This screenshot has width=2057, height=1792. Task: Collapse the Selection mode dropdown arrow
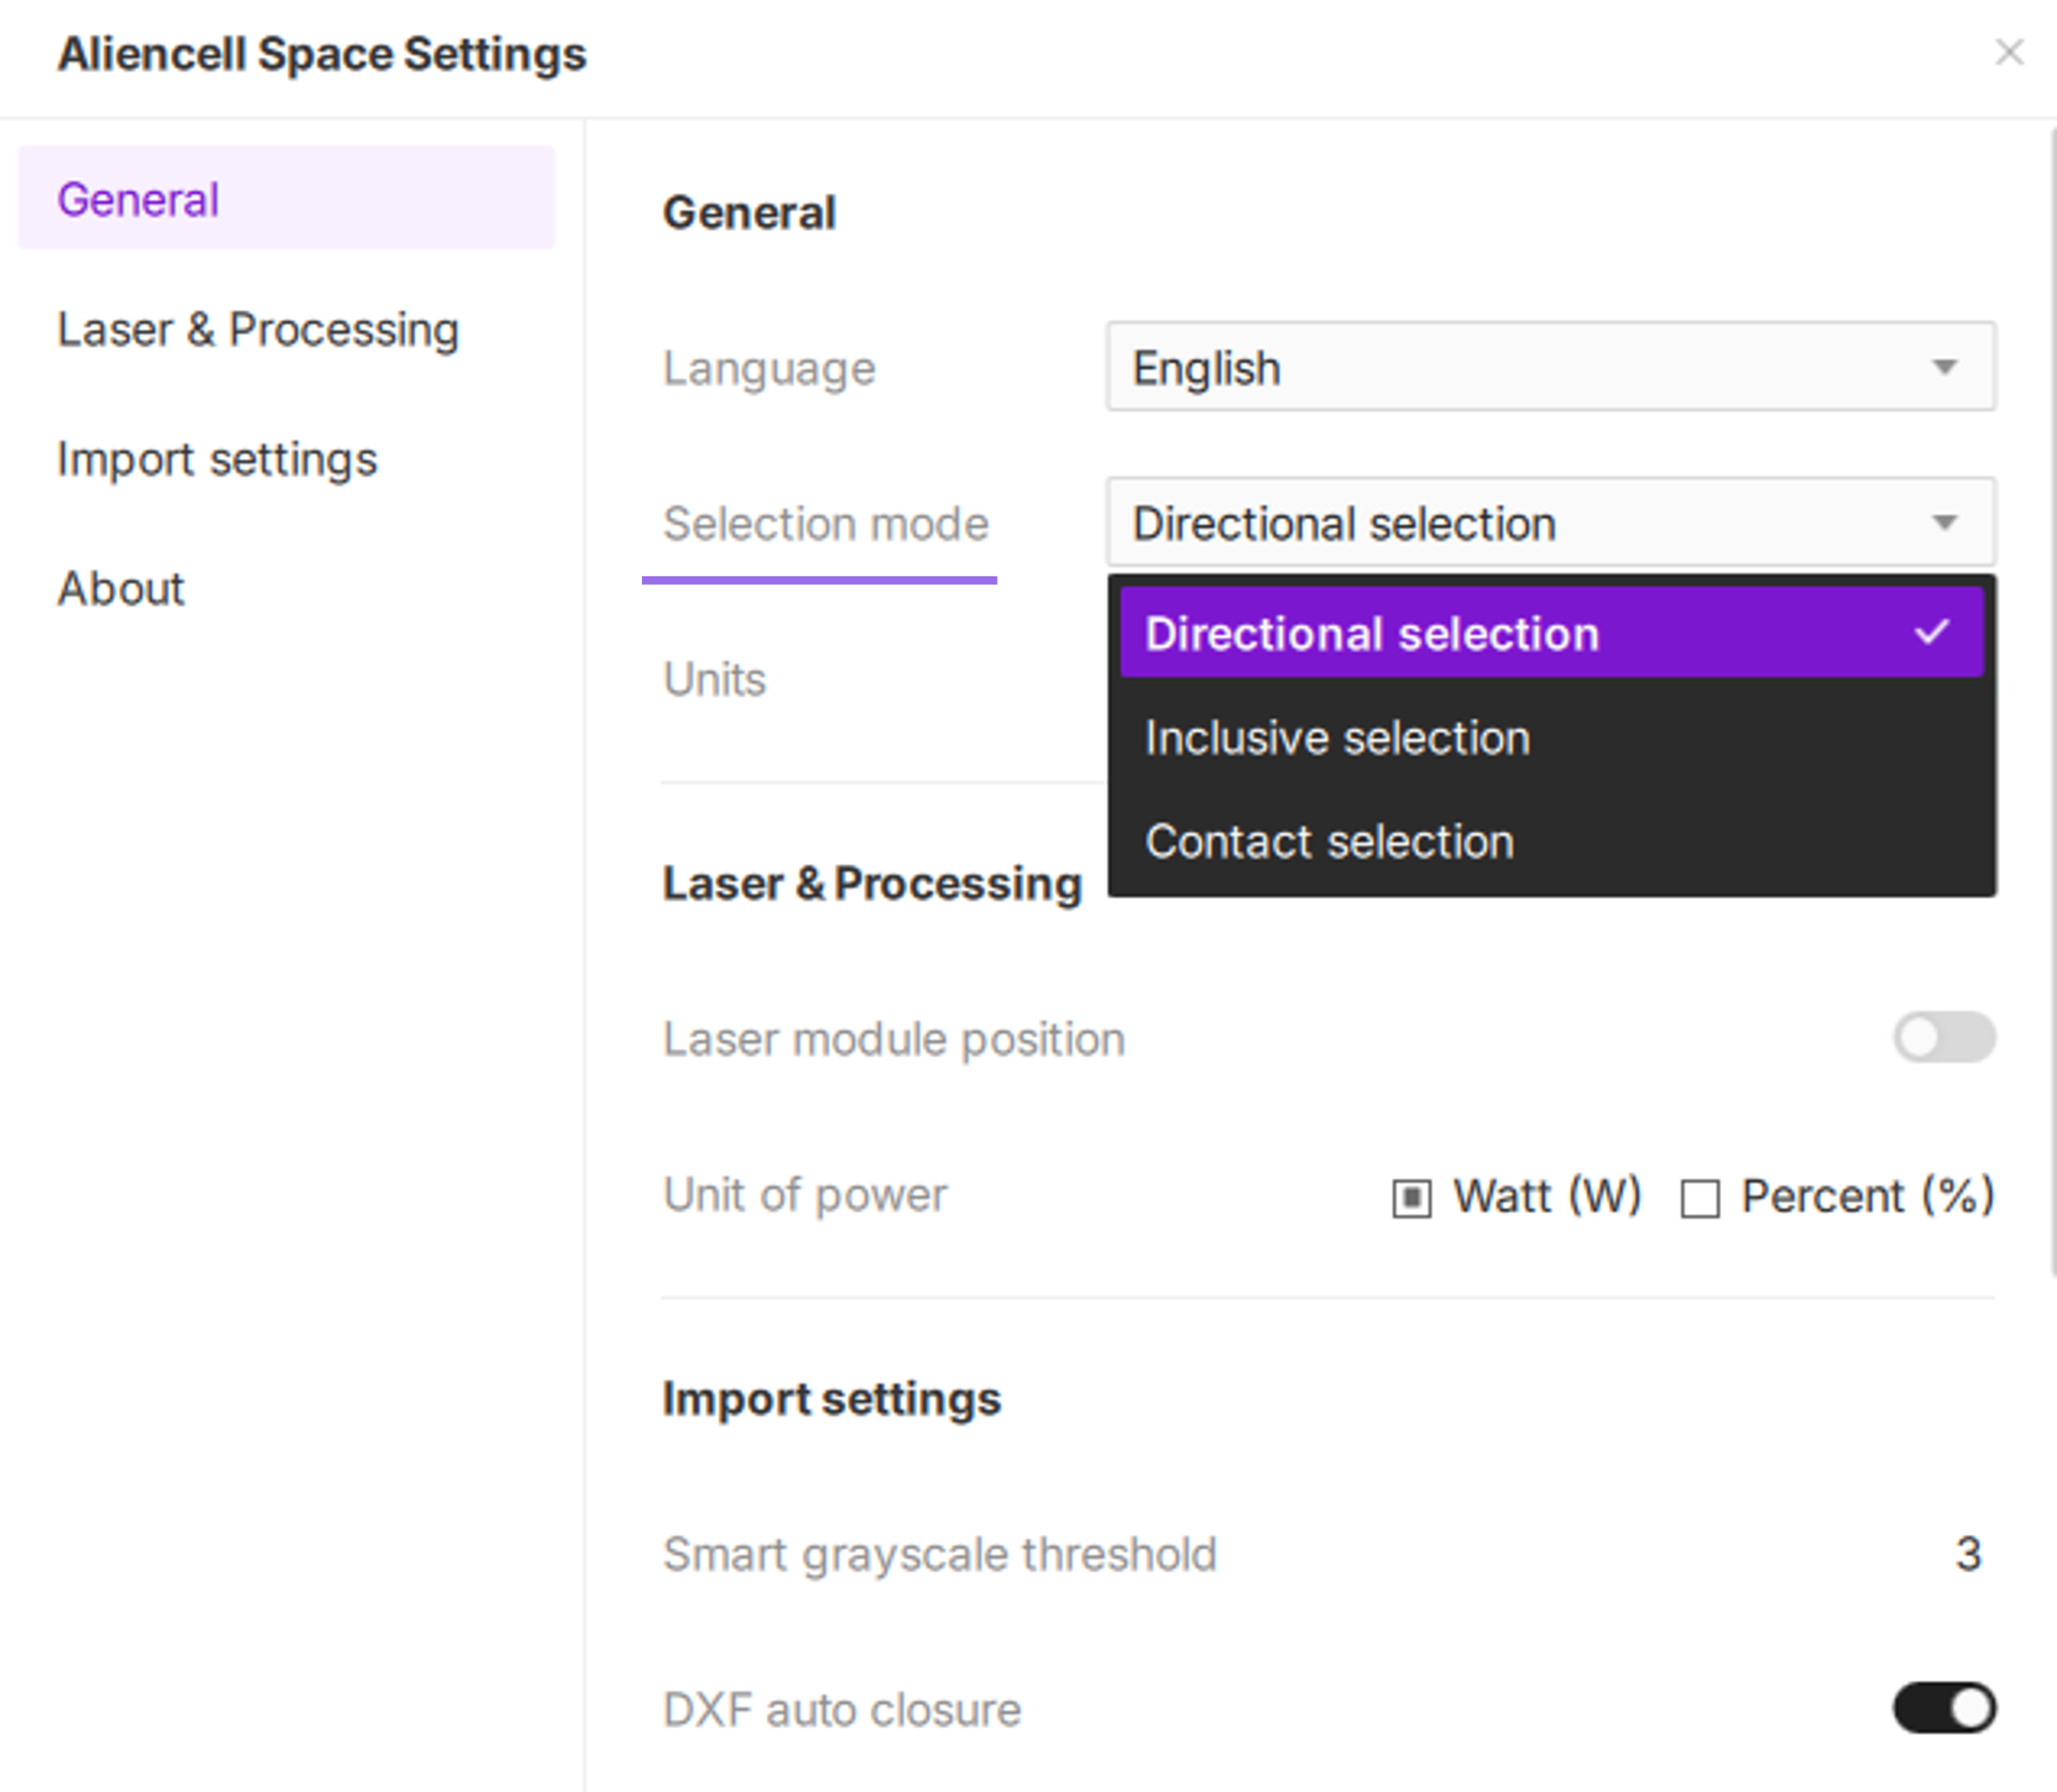point(1943,523)
